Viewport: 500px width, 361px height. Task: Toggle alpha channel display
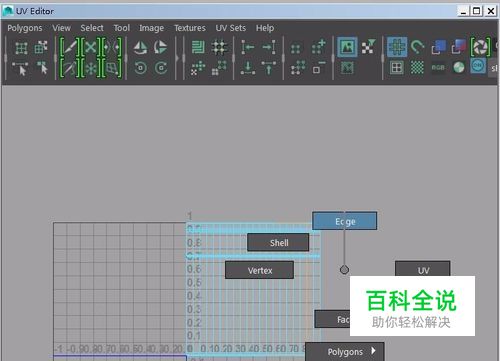coord(459,68)
